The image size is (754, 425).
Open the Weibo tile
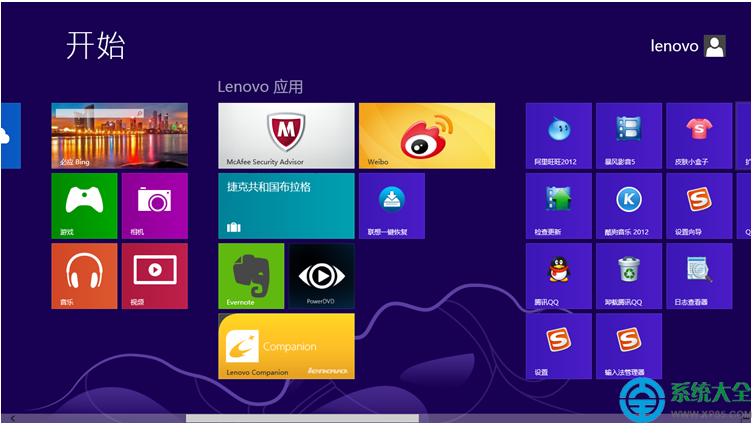click(427, 136)
